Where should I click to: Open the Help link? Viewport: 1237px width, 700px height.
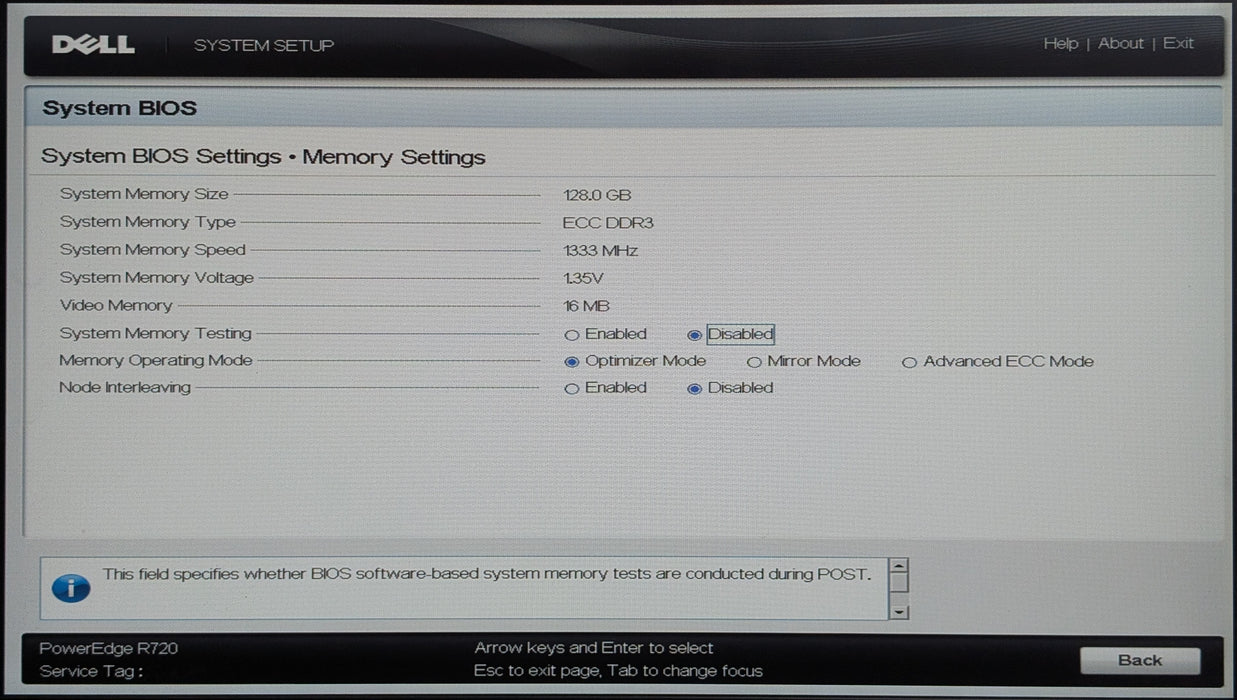(x=1060, y=44)
